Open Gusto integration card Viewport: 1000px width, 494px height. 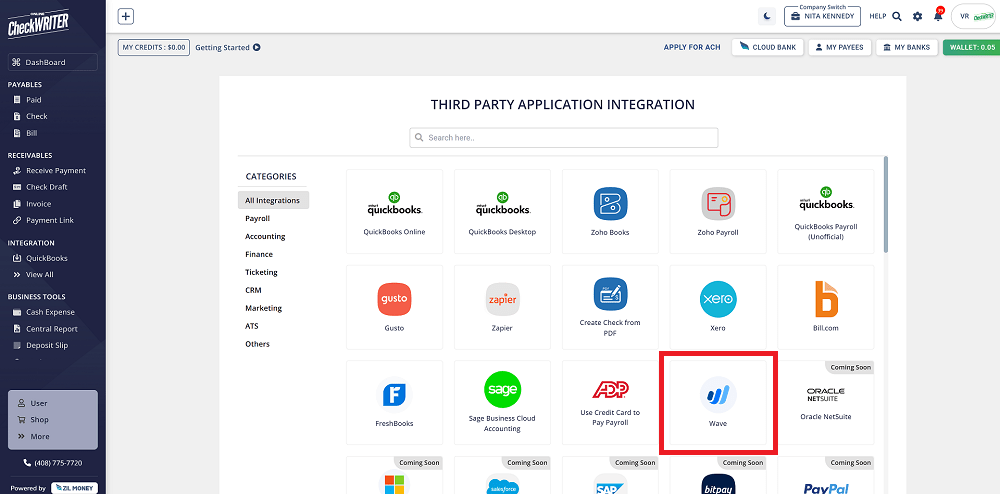[394, 307]
